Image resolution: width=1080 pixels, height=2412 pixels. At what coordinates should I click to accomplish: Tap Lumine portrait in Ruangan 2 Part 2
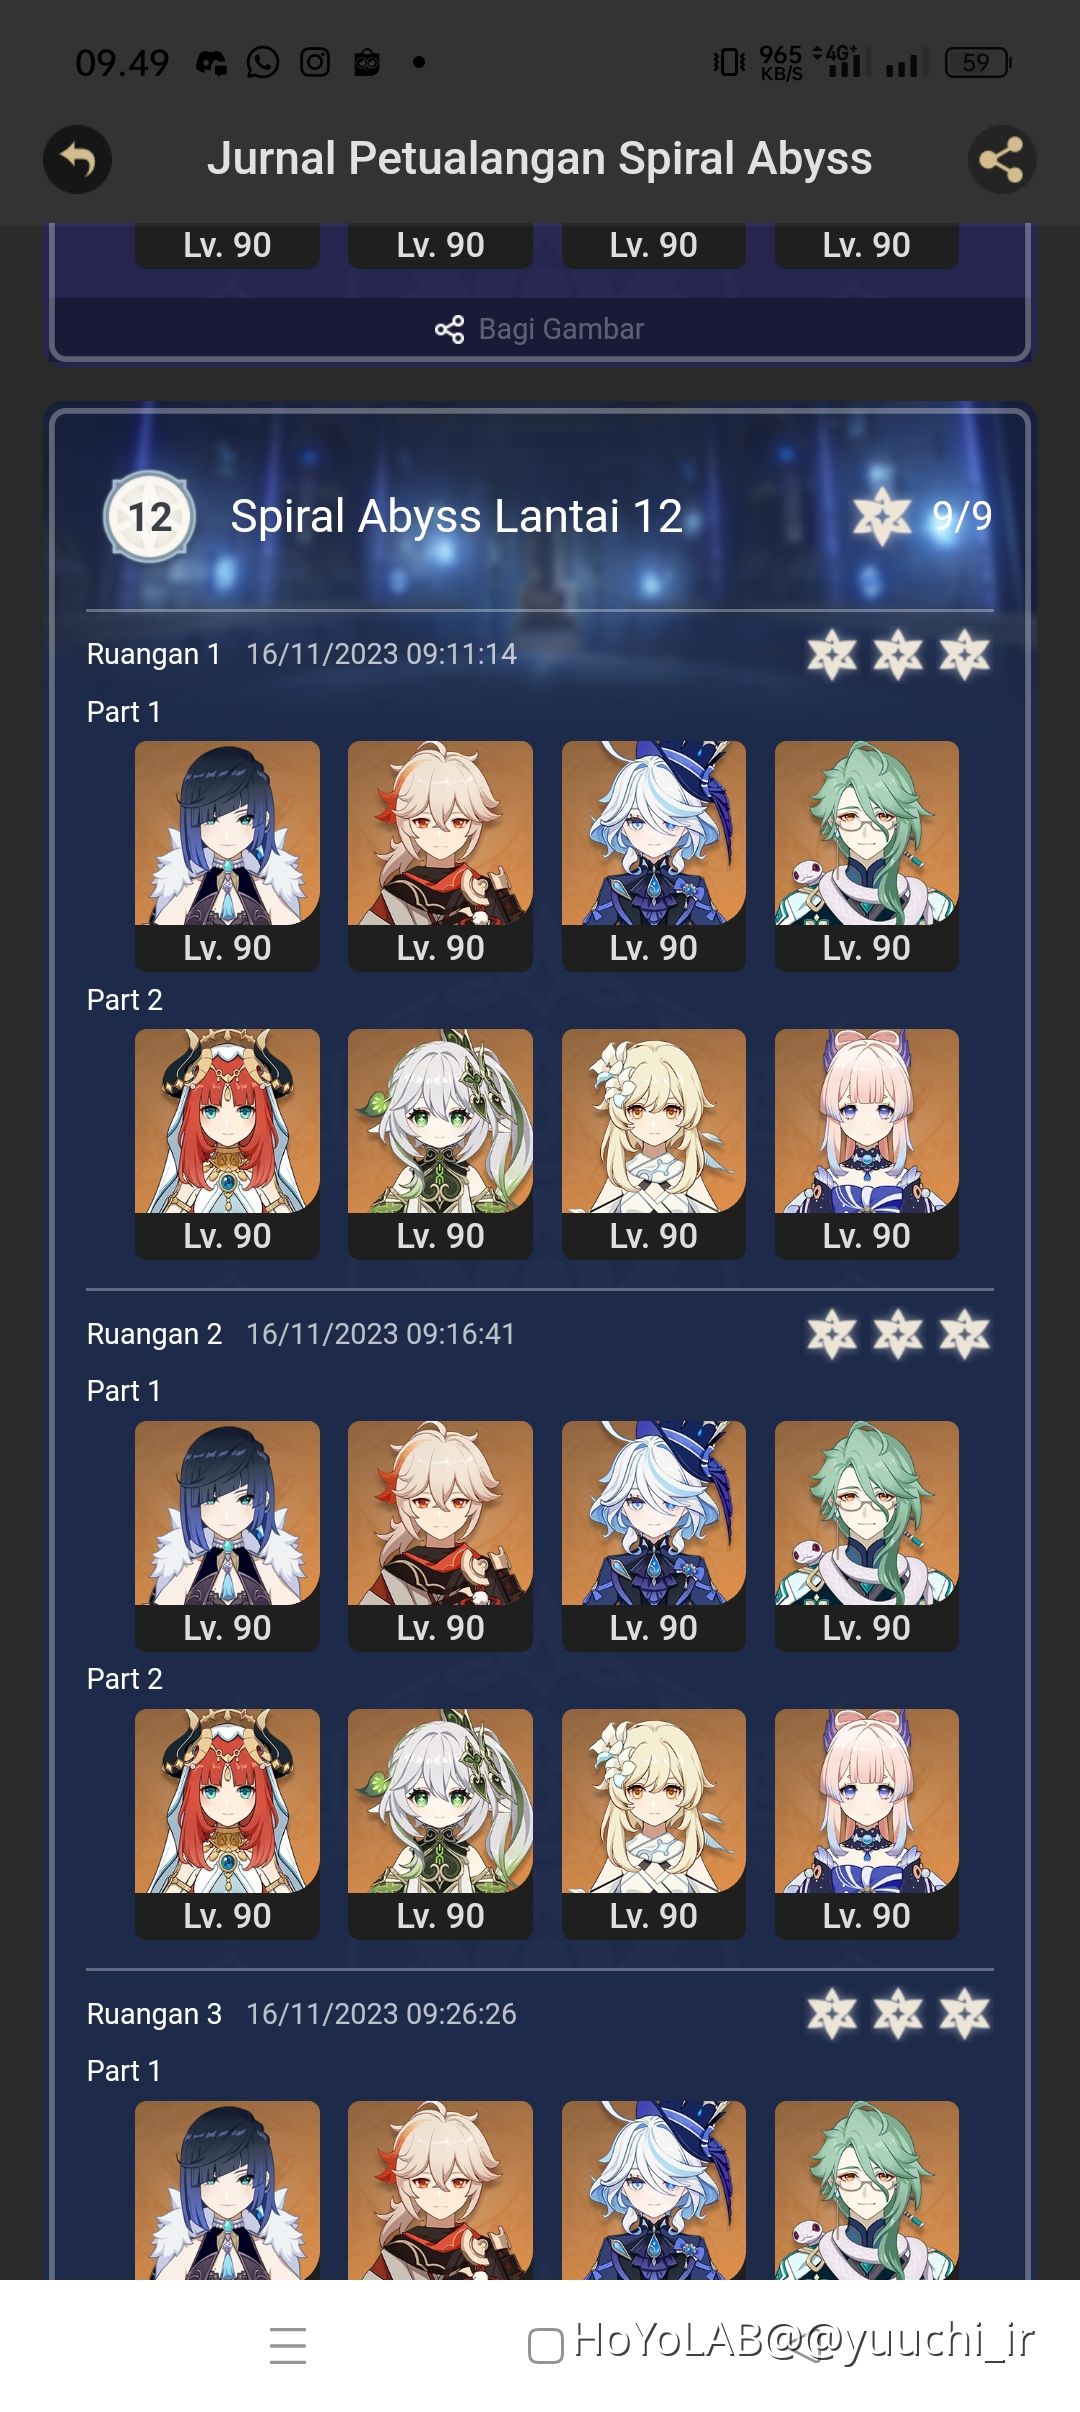[654, 1824]
